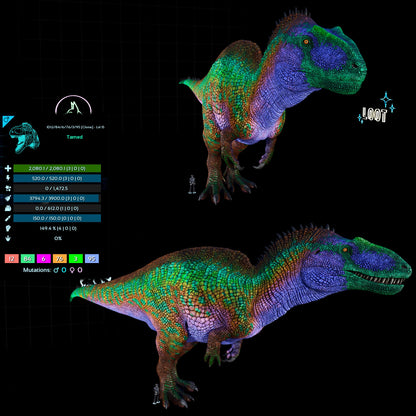Image resolution: width=416 pixels, height=416 pixels.
Task: Select the salmon color swatch 12
Action: [x=12, y=259]
